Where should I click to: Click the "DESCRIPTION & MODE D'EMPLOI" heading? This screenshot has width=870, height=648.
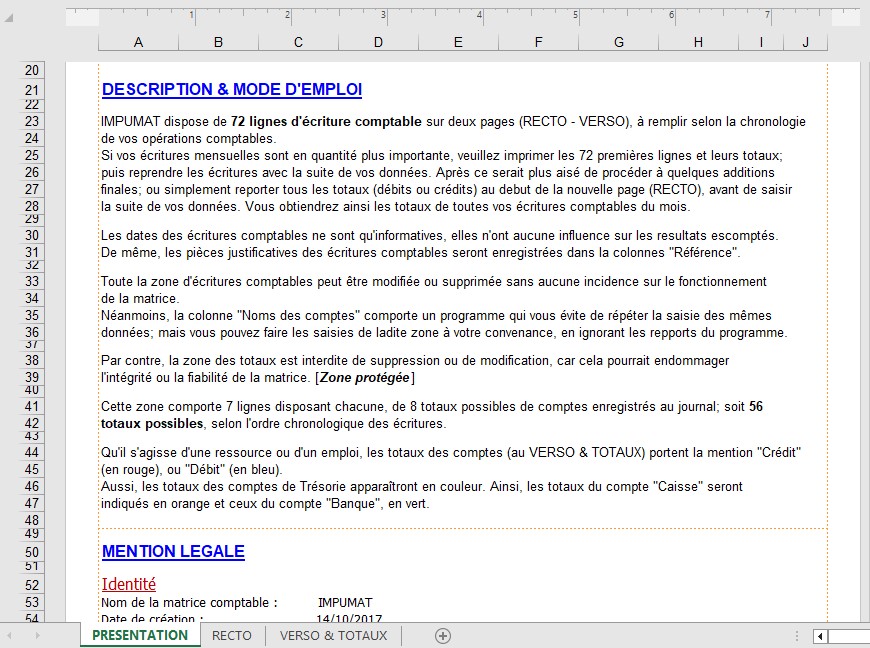[x=232, y=89]
